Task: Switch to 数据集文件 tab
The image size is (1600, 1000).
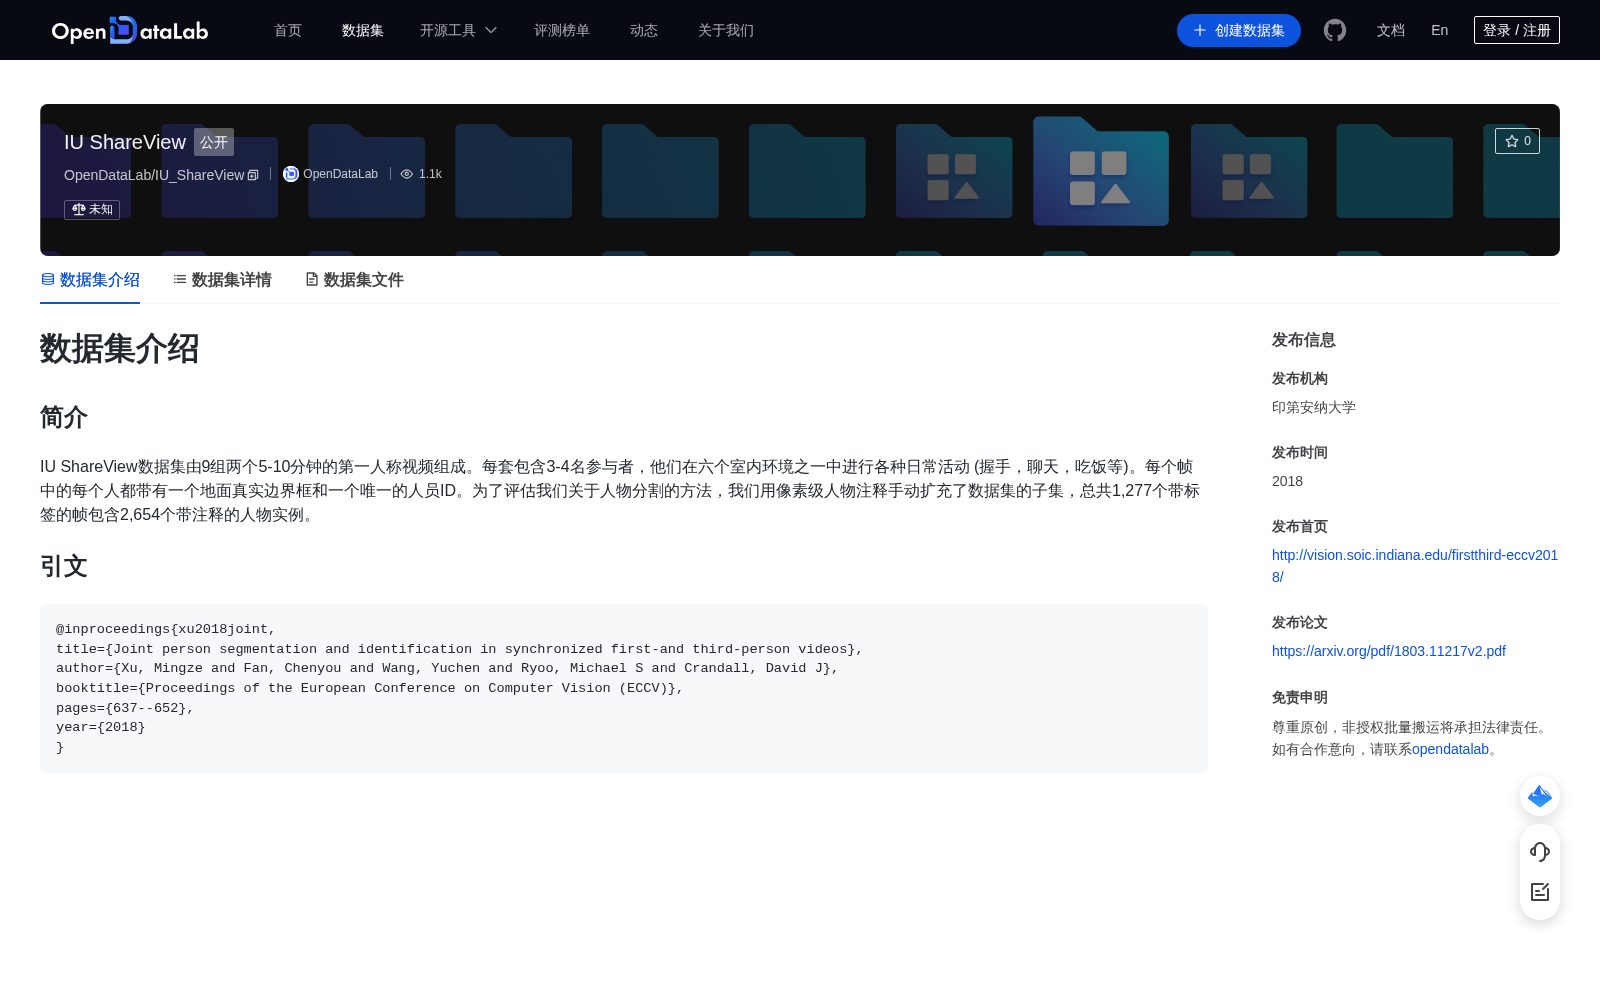Action: point(354,280)
